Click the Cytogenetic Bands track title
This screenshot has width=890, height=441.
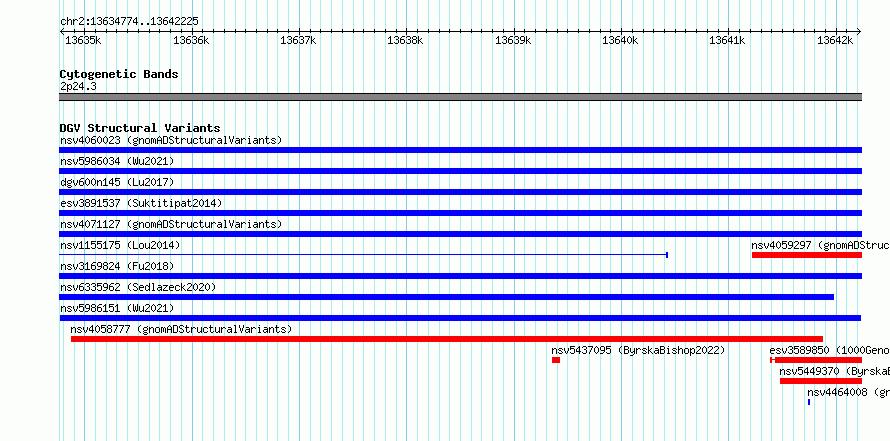pyautogui.click(x=119, y=74)
